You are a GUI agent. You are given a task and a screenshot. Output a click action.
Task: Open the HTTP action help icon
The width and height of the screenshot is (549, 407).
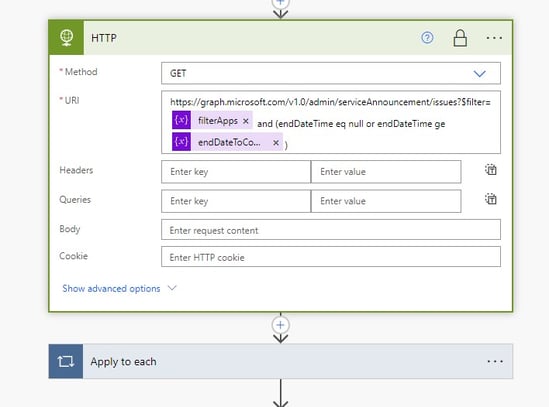pyautogui.click(x=427, y=37)
